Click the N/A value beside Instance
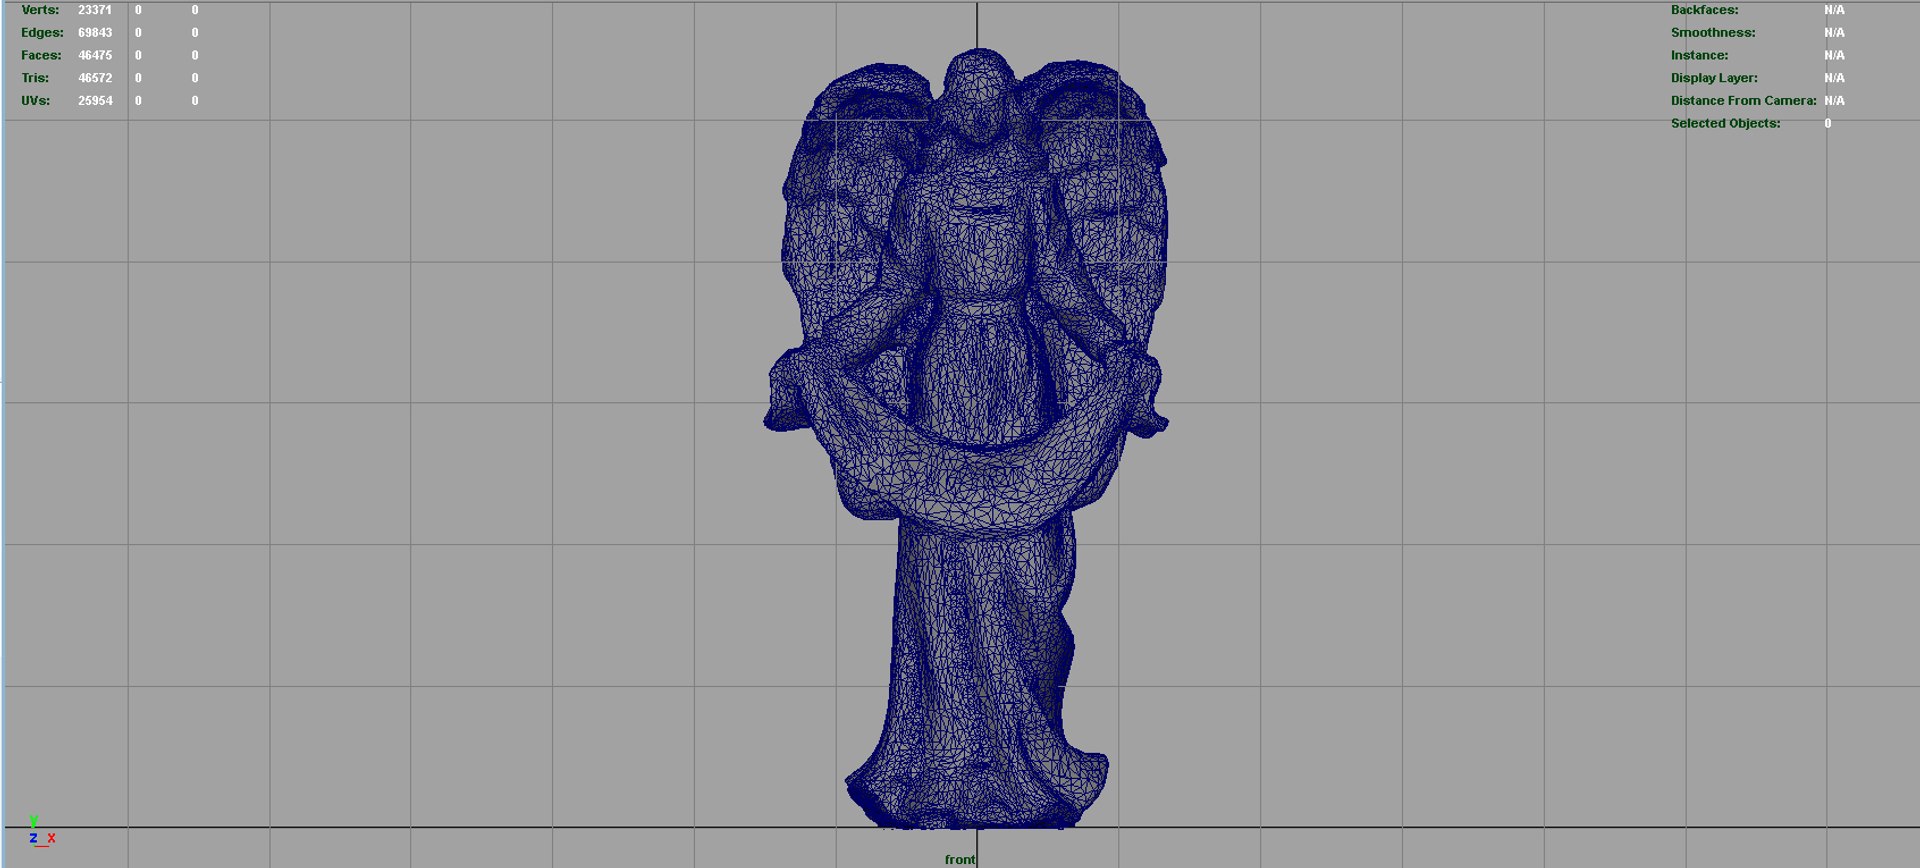Image resolution: width=1920 pixels, height=868 pixels. 1834,56
